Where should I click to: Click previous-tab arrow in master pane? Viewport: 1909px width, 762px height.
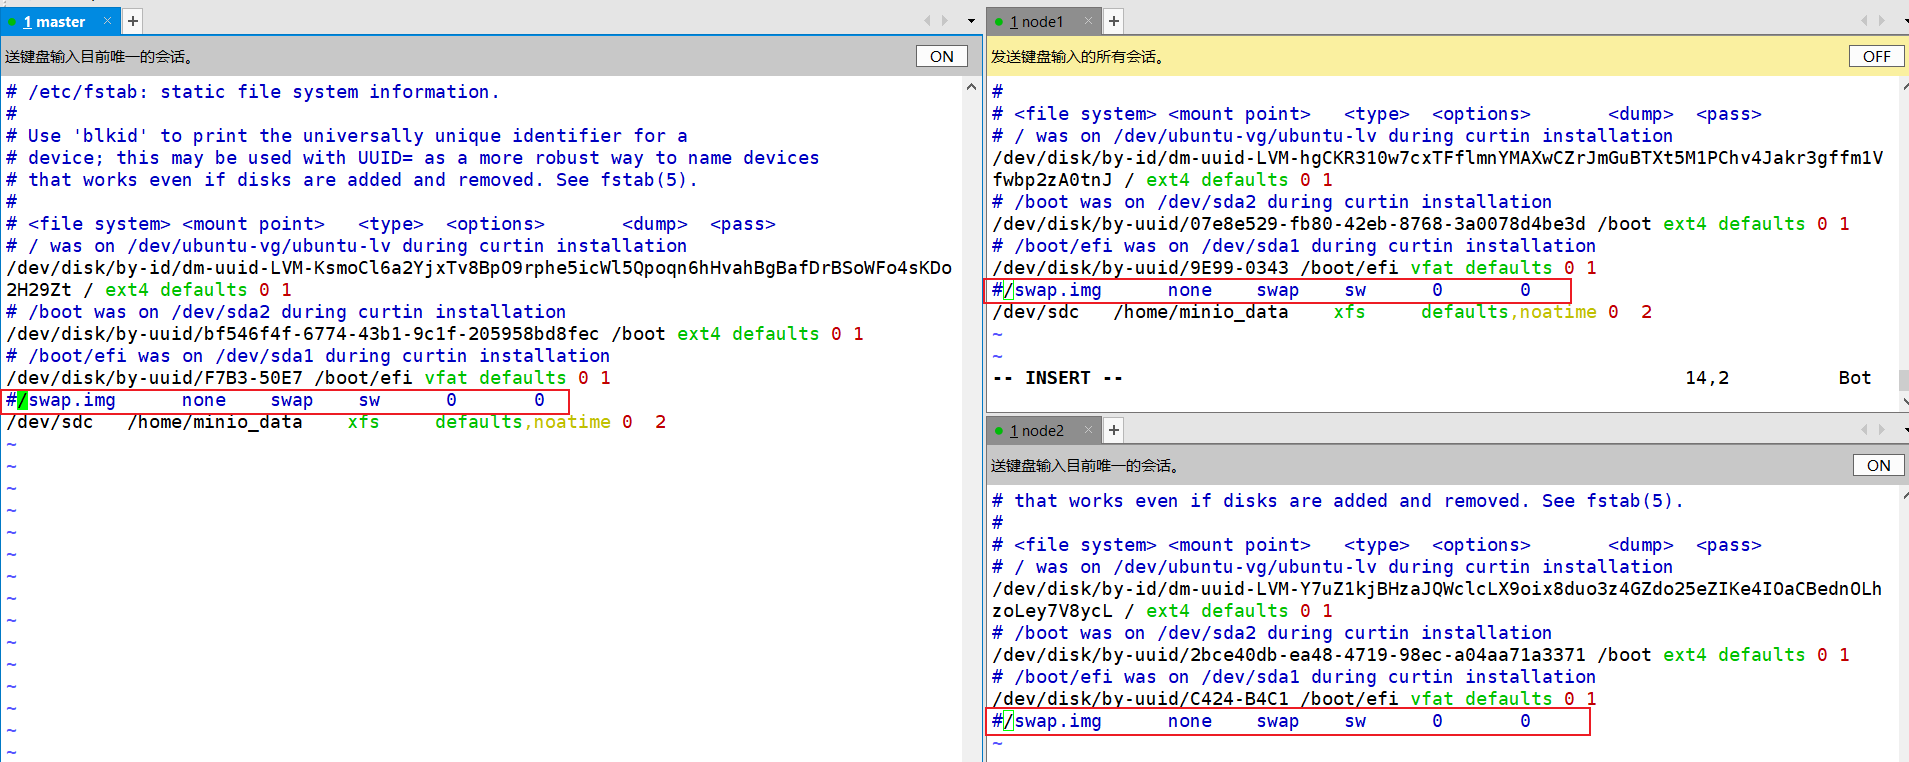pyautogui.click(x=927, y=21)
